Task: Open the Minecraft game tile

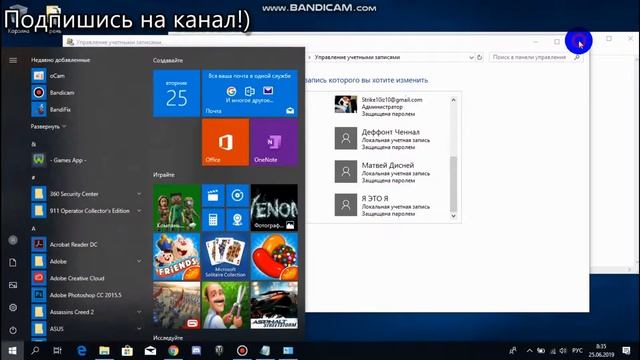Action: (x=176, y=208)
